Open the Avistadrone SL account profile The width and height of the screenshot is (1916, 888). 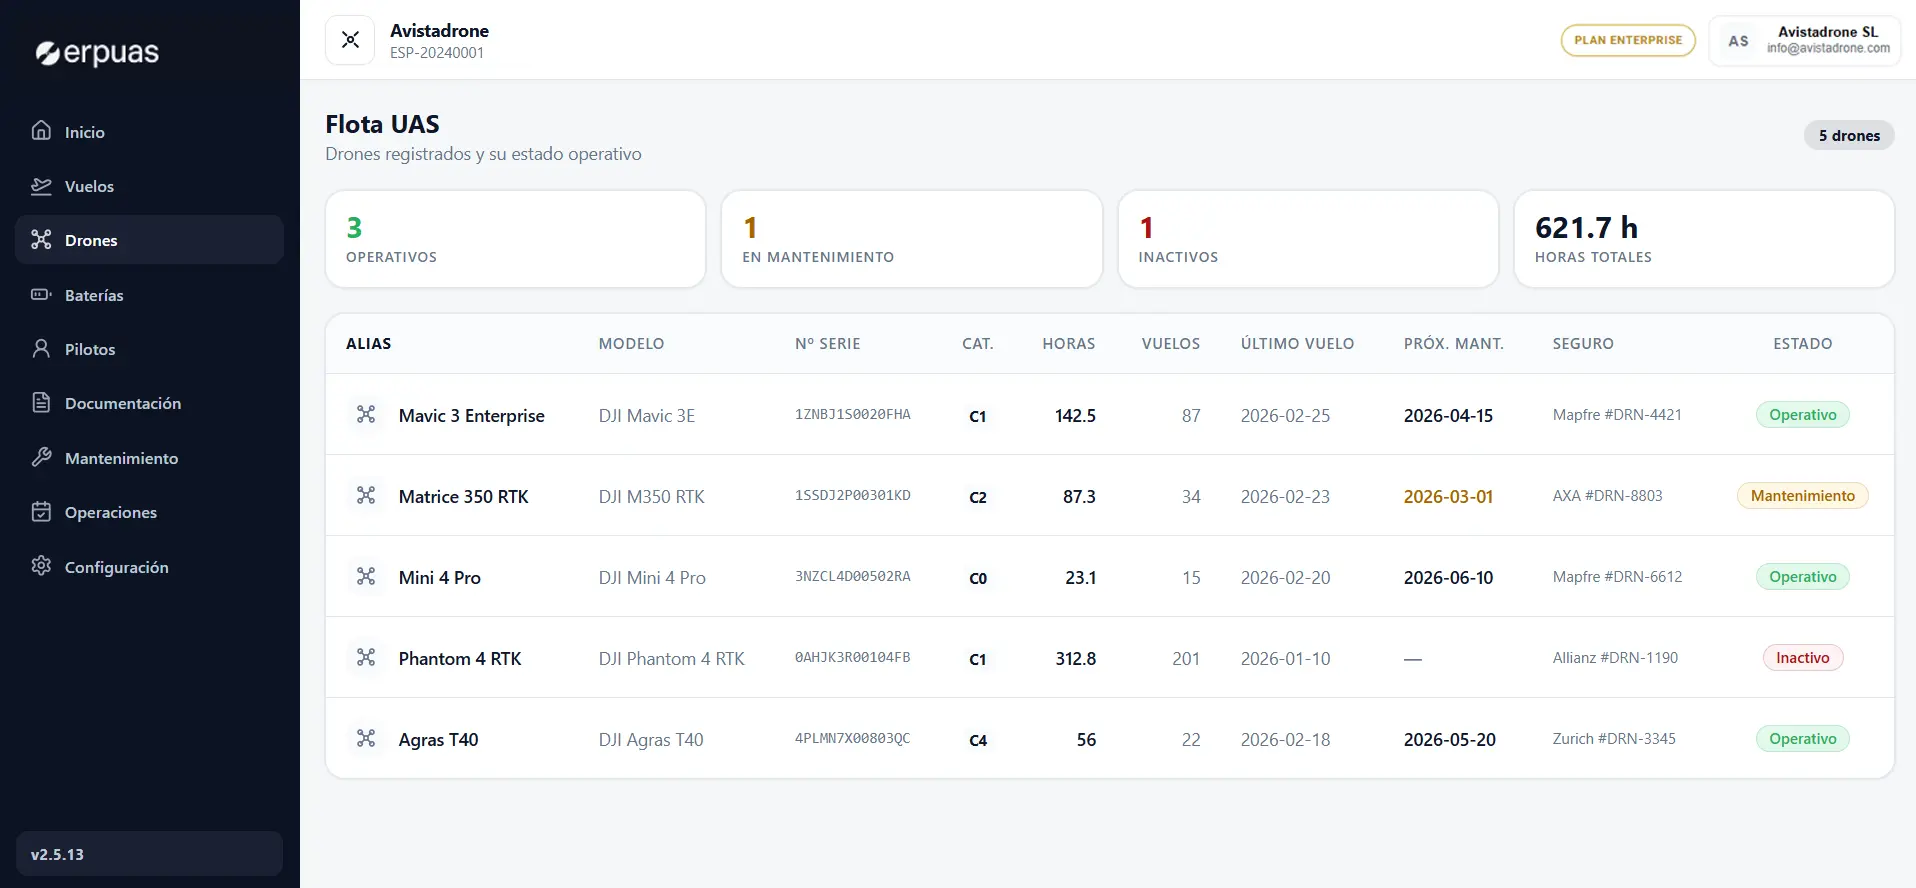pos(1804,40)
